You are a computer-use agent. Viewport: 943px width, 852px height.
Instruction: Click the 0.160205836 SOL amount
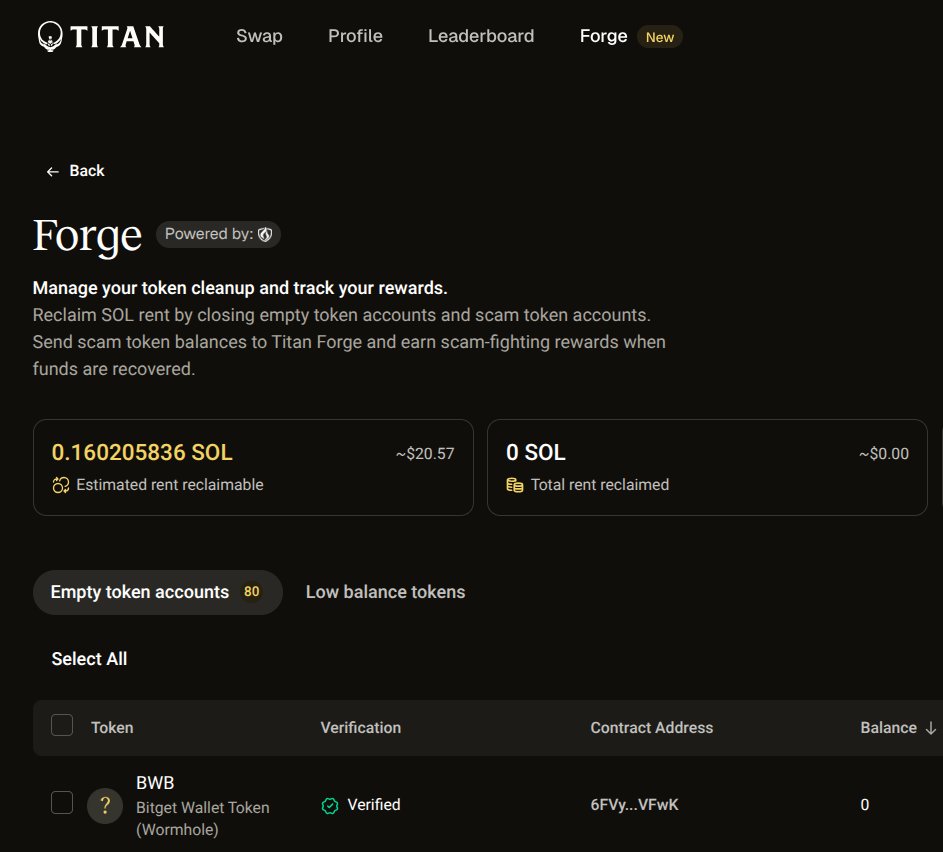(x=142, y=453)
